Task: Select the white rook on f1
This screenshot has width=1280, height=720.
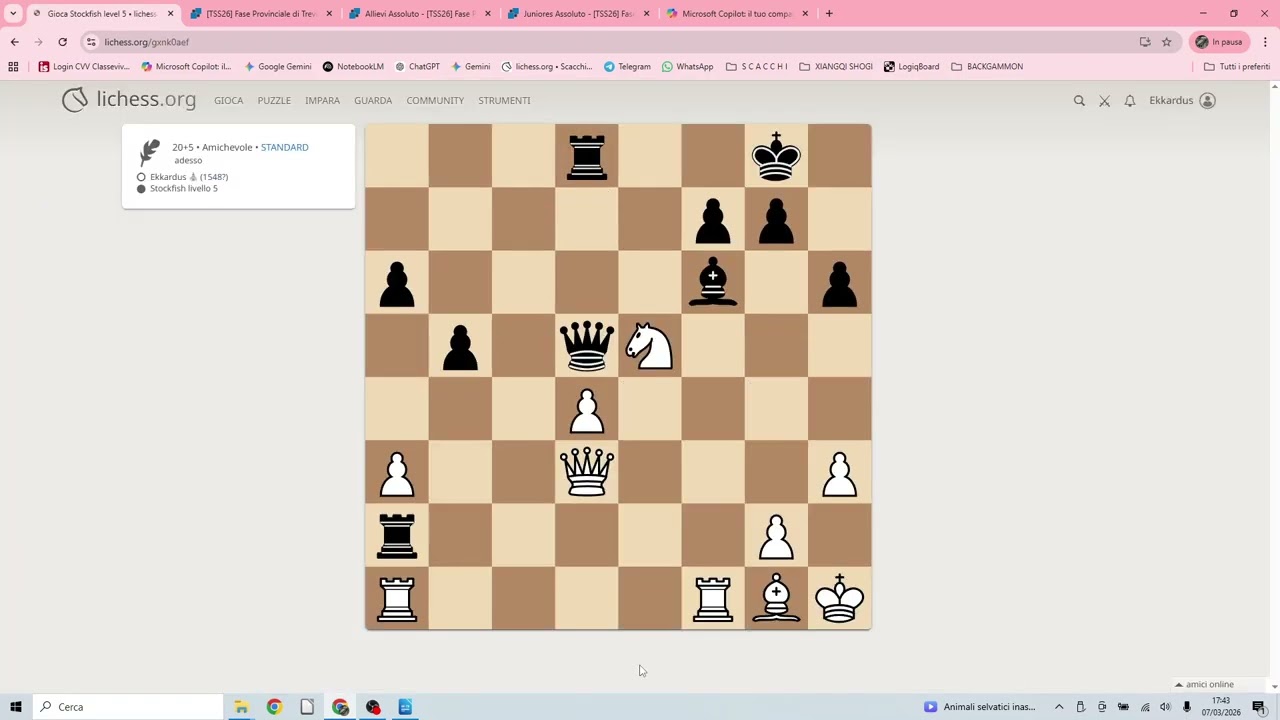Action: point(713,598)
